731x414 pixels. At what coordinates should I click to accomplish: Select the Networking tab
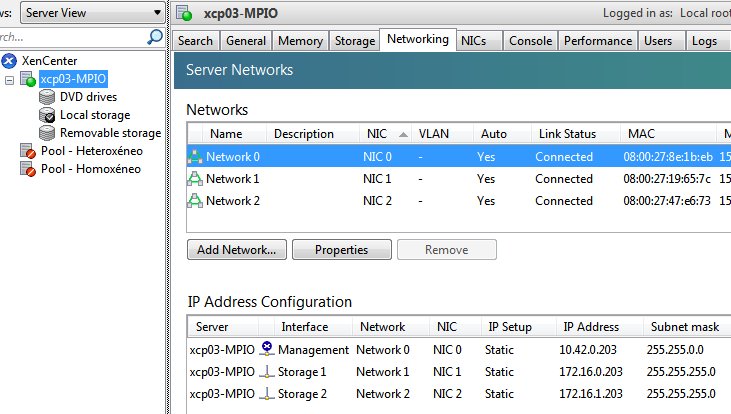tap(418, 39)
